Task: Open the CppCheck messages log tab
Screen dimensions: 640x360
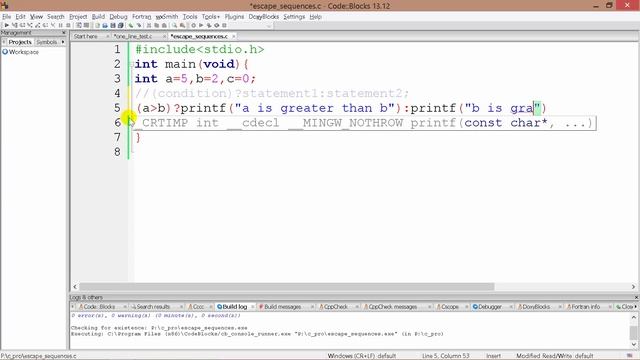Action: [393, 307]
